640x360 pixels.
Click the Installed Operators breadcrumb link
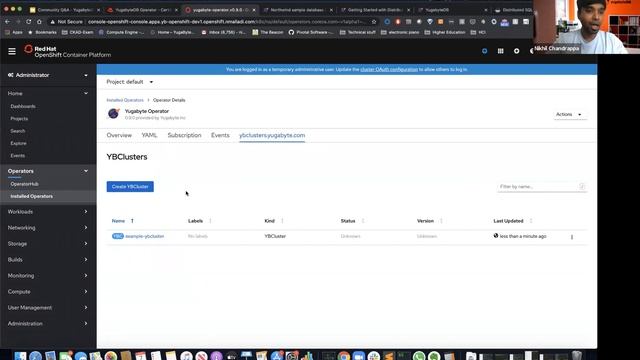pos(125,100)
